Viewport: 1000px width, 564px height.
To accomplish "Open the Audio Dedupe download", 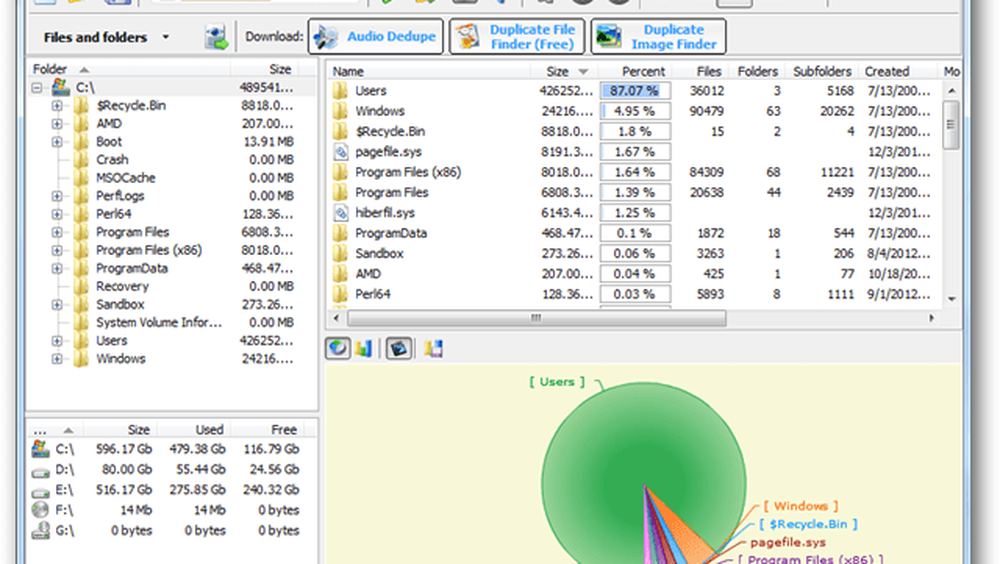I will coord(376,37).
